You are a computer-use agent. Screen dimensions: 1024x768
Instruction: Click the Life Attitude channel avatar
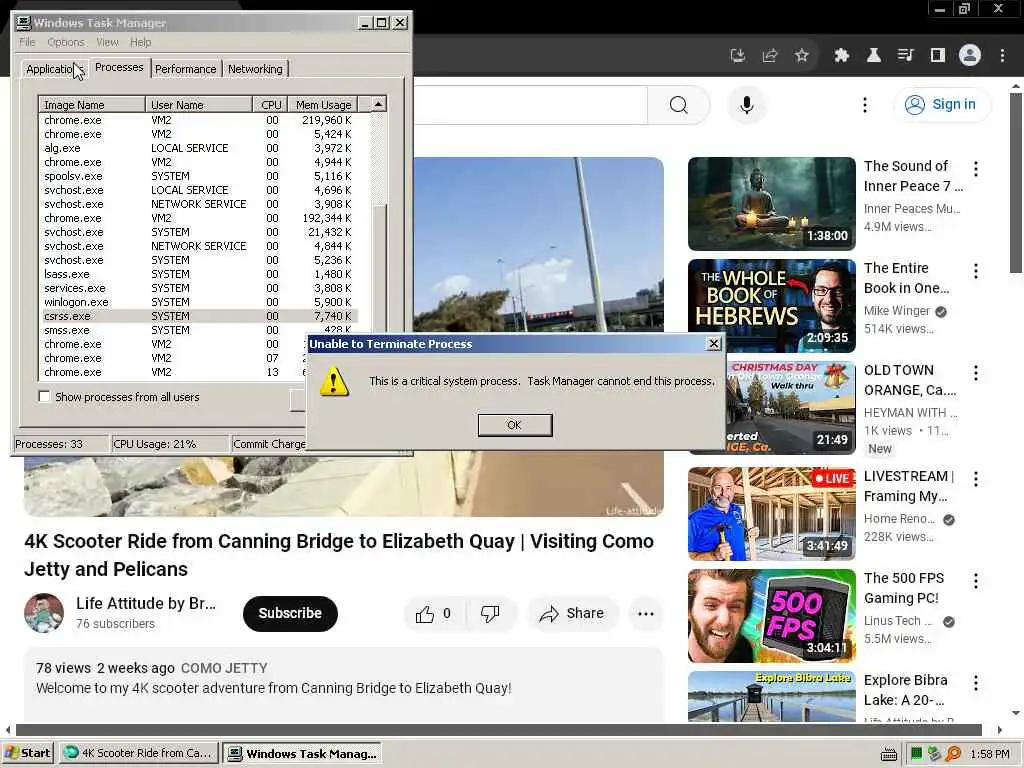44,613
